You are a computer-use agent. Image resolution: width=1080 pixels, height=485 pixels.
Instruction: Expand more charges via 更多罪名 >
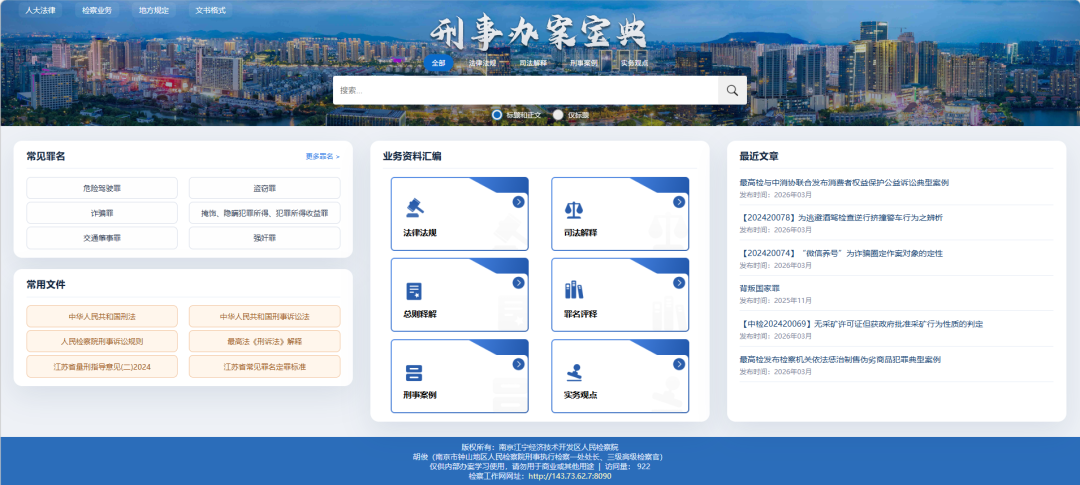322,157
